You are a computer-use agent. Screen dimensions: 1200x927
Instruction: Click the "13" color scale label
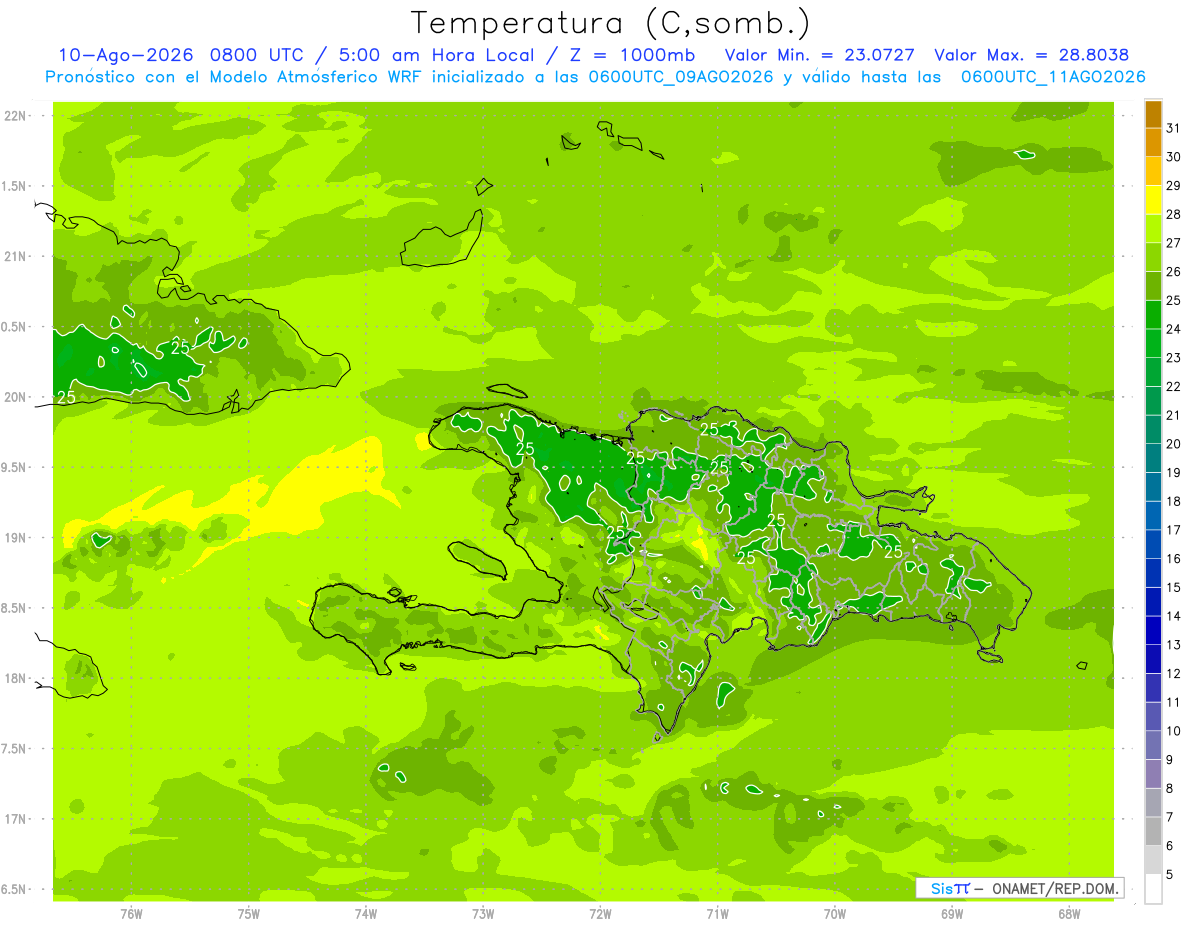(1174, 645)
